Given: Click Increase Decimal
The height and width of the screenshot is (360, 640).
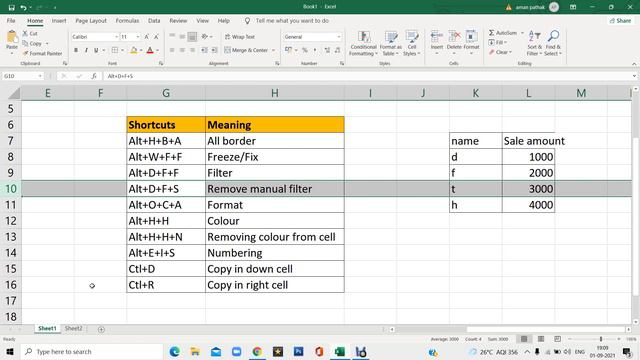Looking at the screenshot, I should (x=327, y=50).
